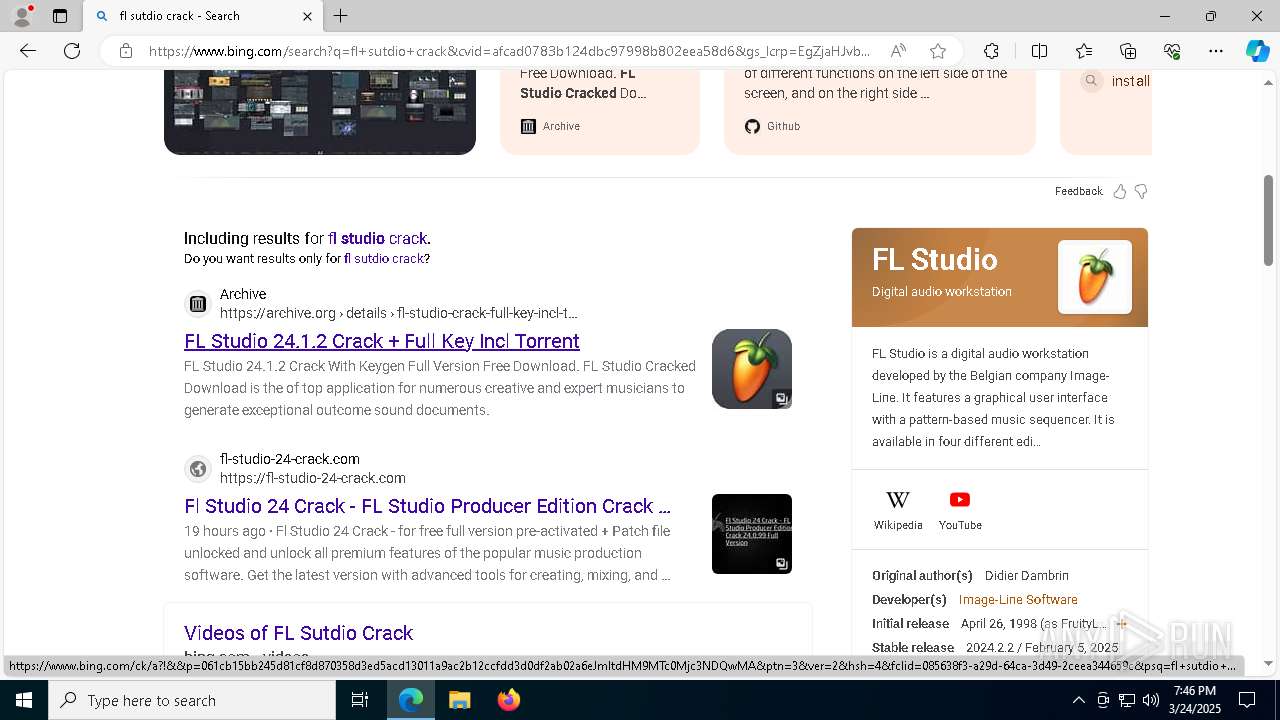Image resolution: width=1280 pixels, height=720 pixels.
Task: Click the FL Studio screenshots image at top
Action: (x=320, y=112)
